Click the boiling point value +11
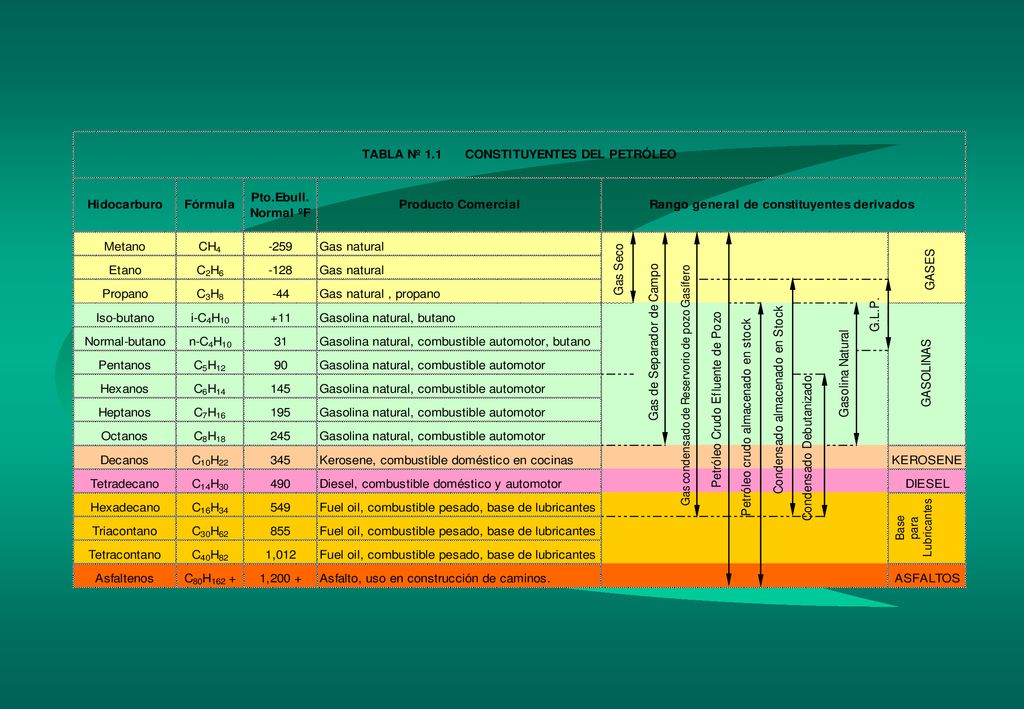The width and height of the screenshot is (1024, 709). click(280, 317)
